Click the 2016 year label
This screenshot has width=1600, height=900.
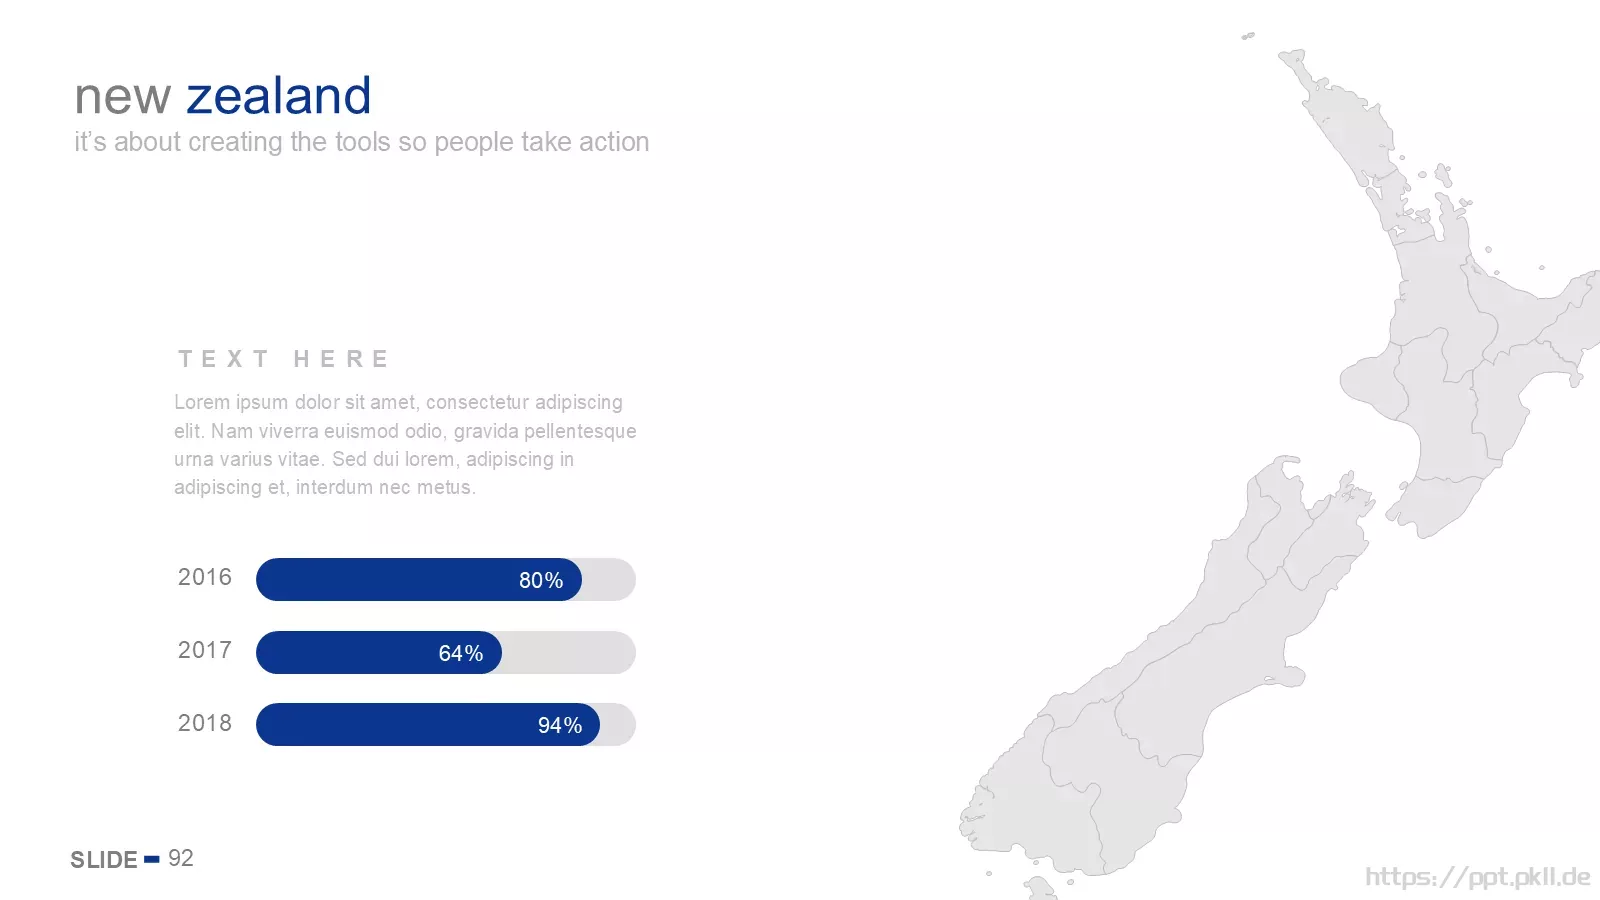click(205, 577)
